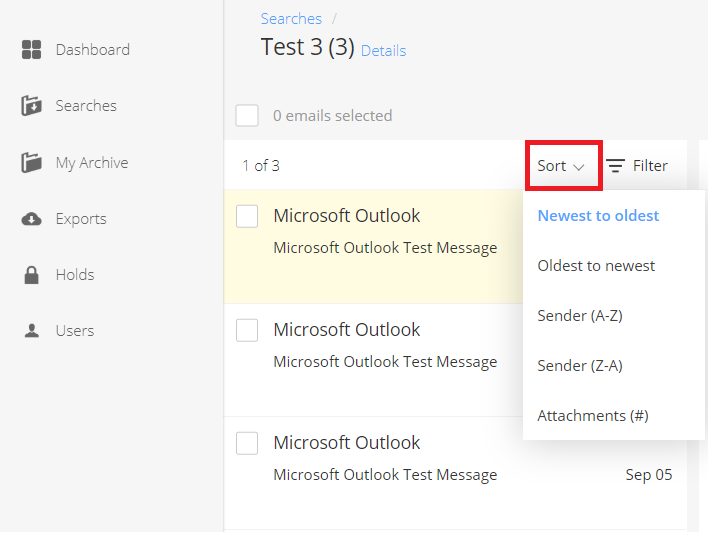Open Users via the person icon

click(x=31, y=331)
